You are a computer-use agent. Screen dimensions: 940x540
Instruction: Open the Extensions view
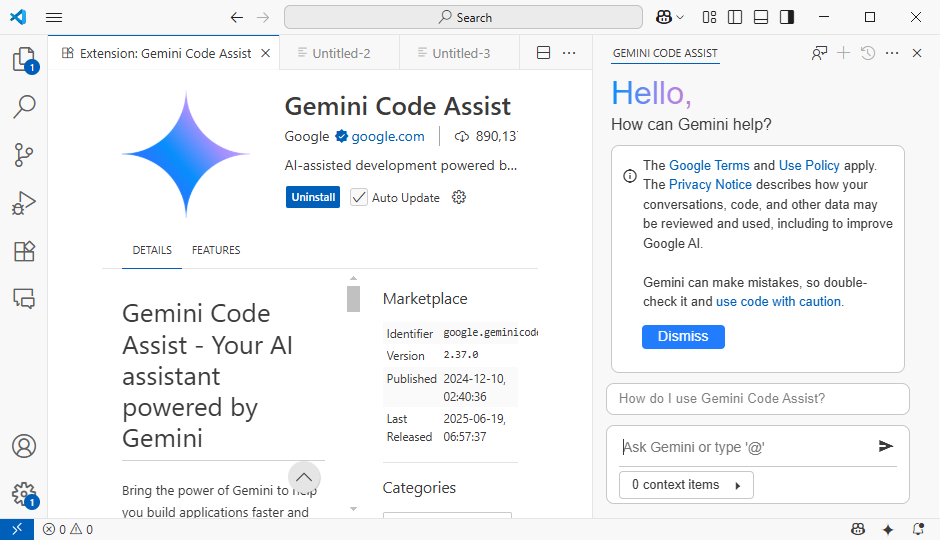(24, 251)
